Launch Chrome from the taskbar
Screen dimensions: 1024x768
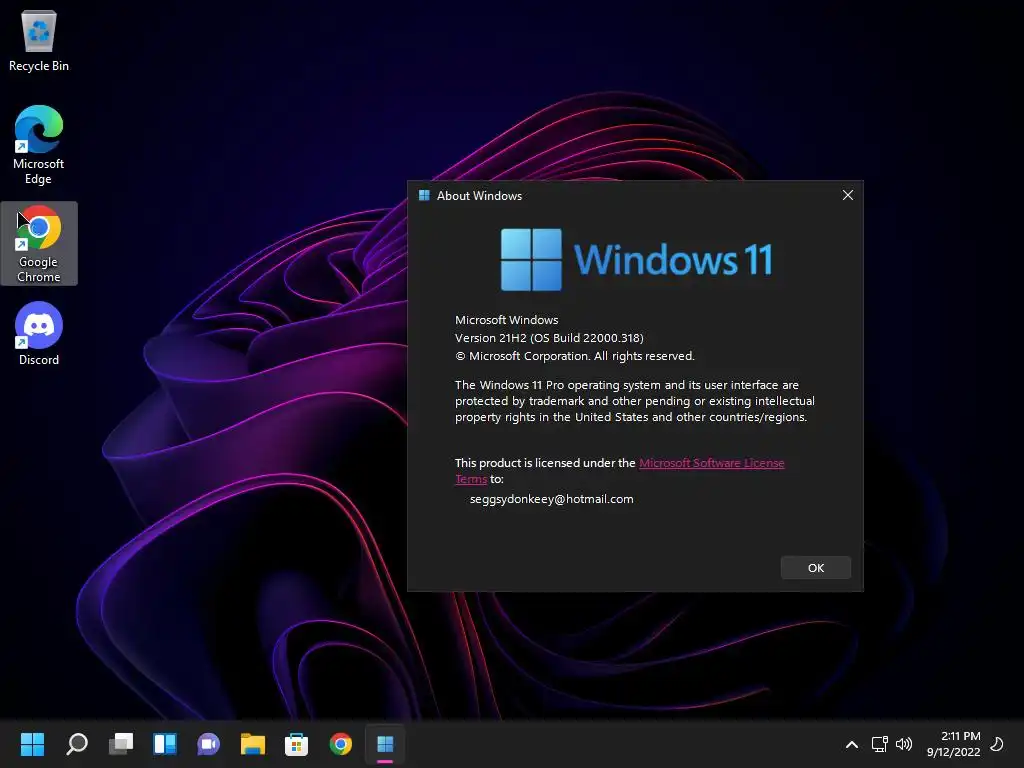pos(340,743)
